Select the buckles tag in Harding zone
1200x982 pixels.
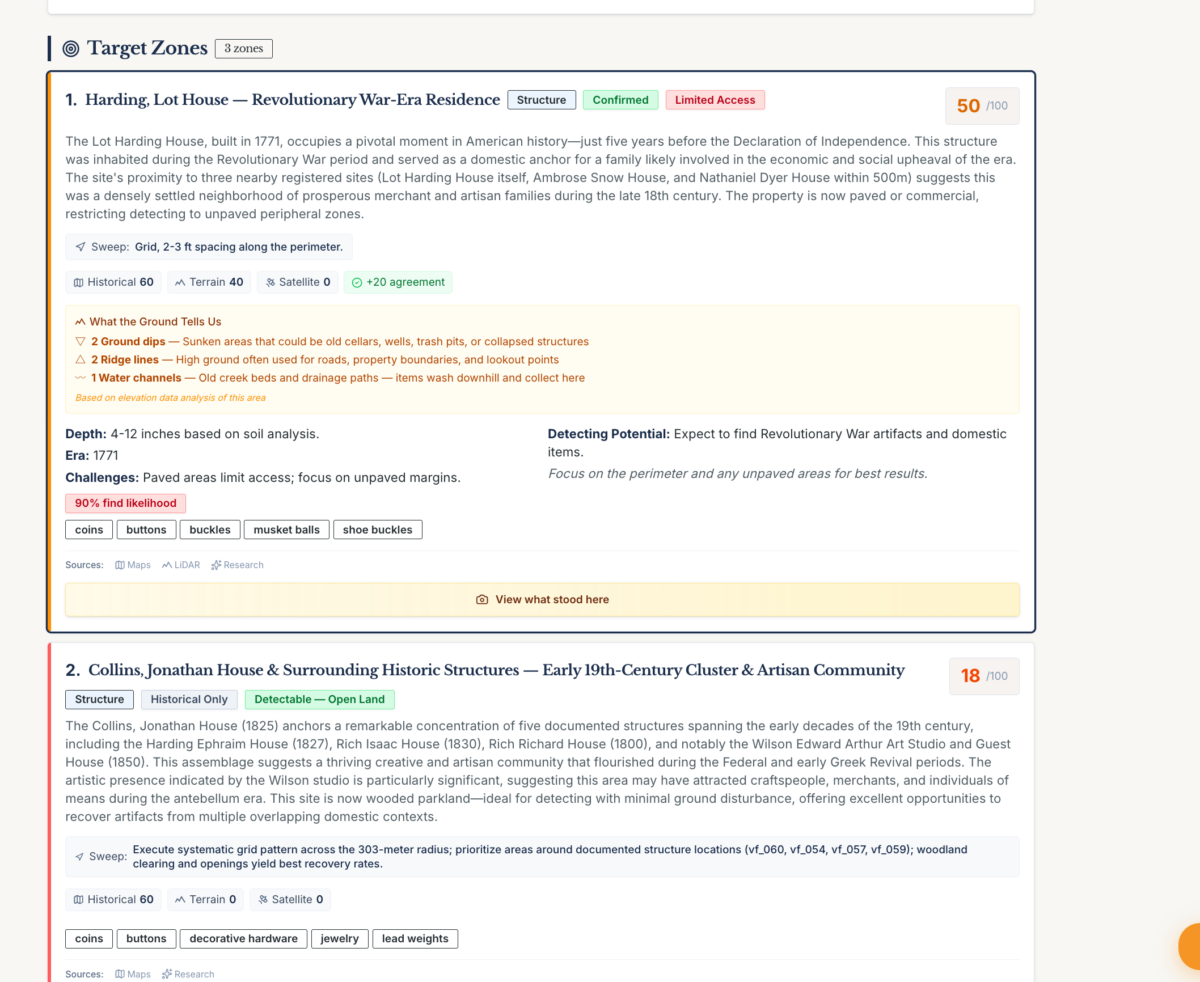tap(210, 530)
